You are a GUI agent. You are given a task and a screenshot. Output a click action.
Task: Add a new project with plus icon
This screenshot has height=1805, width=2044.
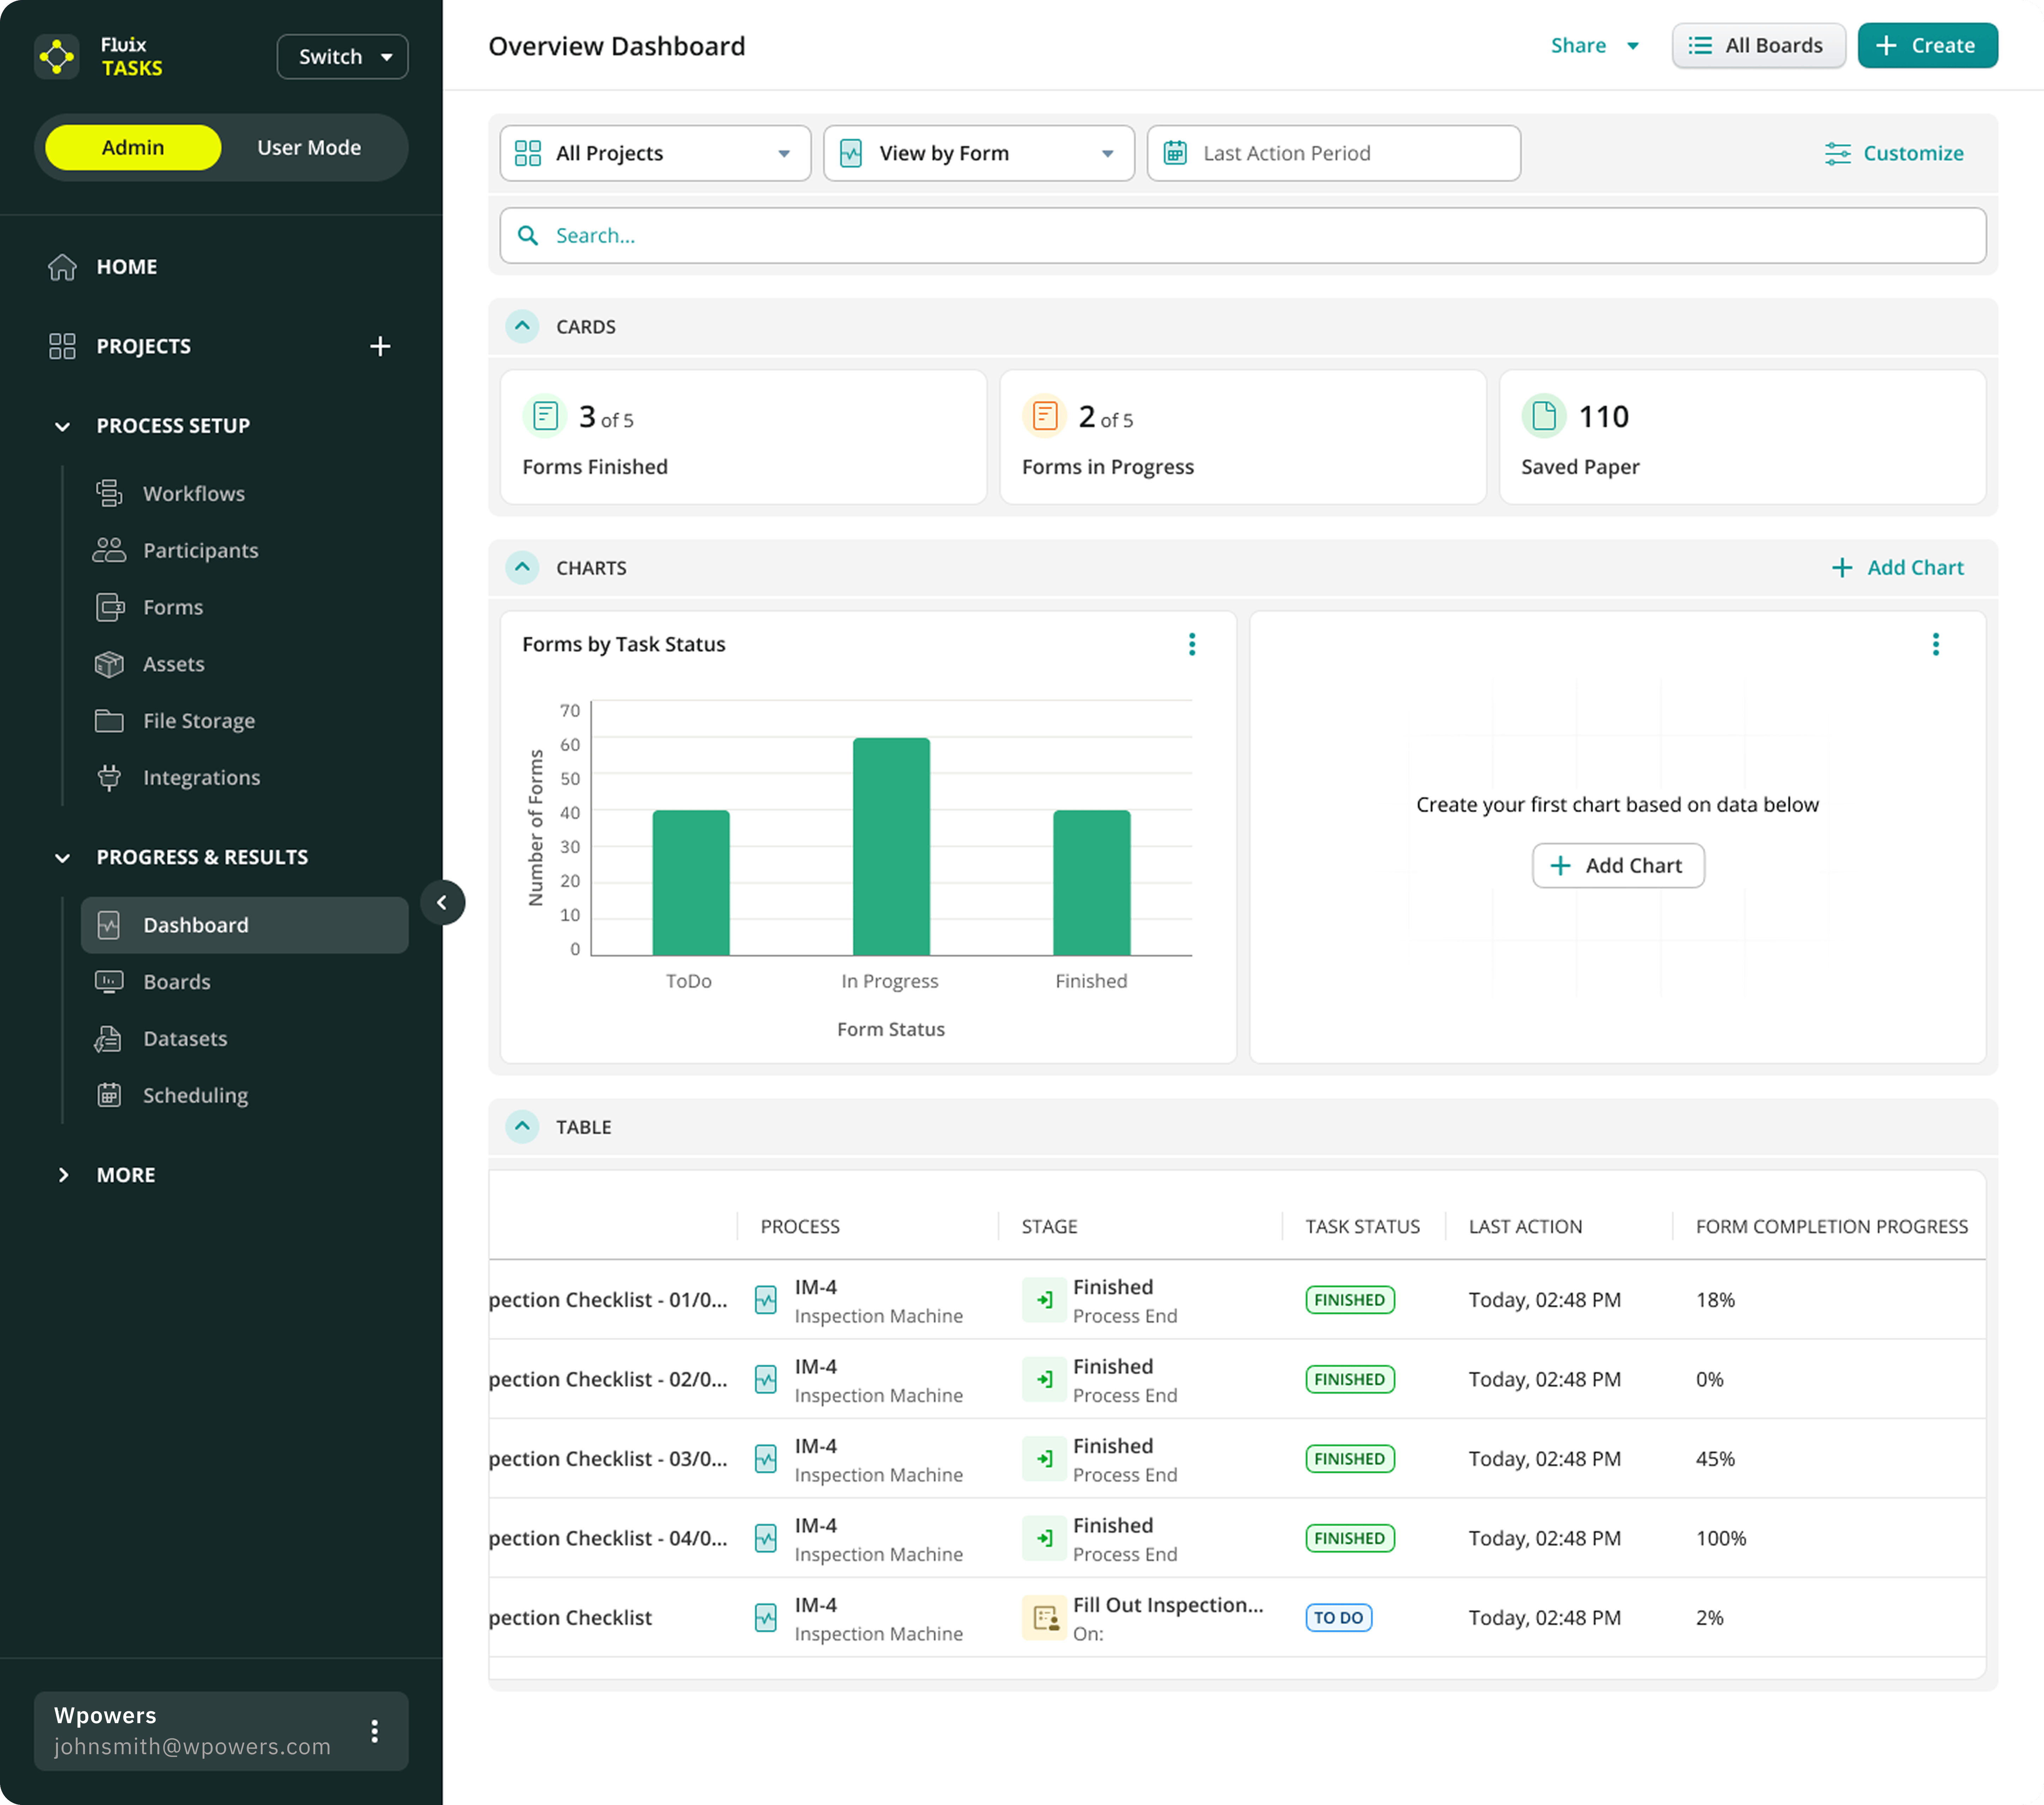(380, 346)
